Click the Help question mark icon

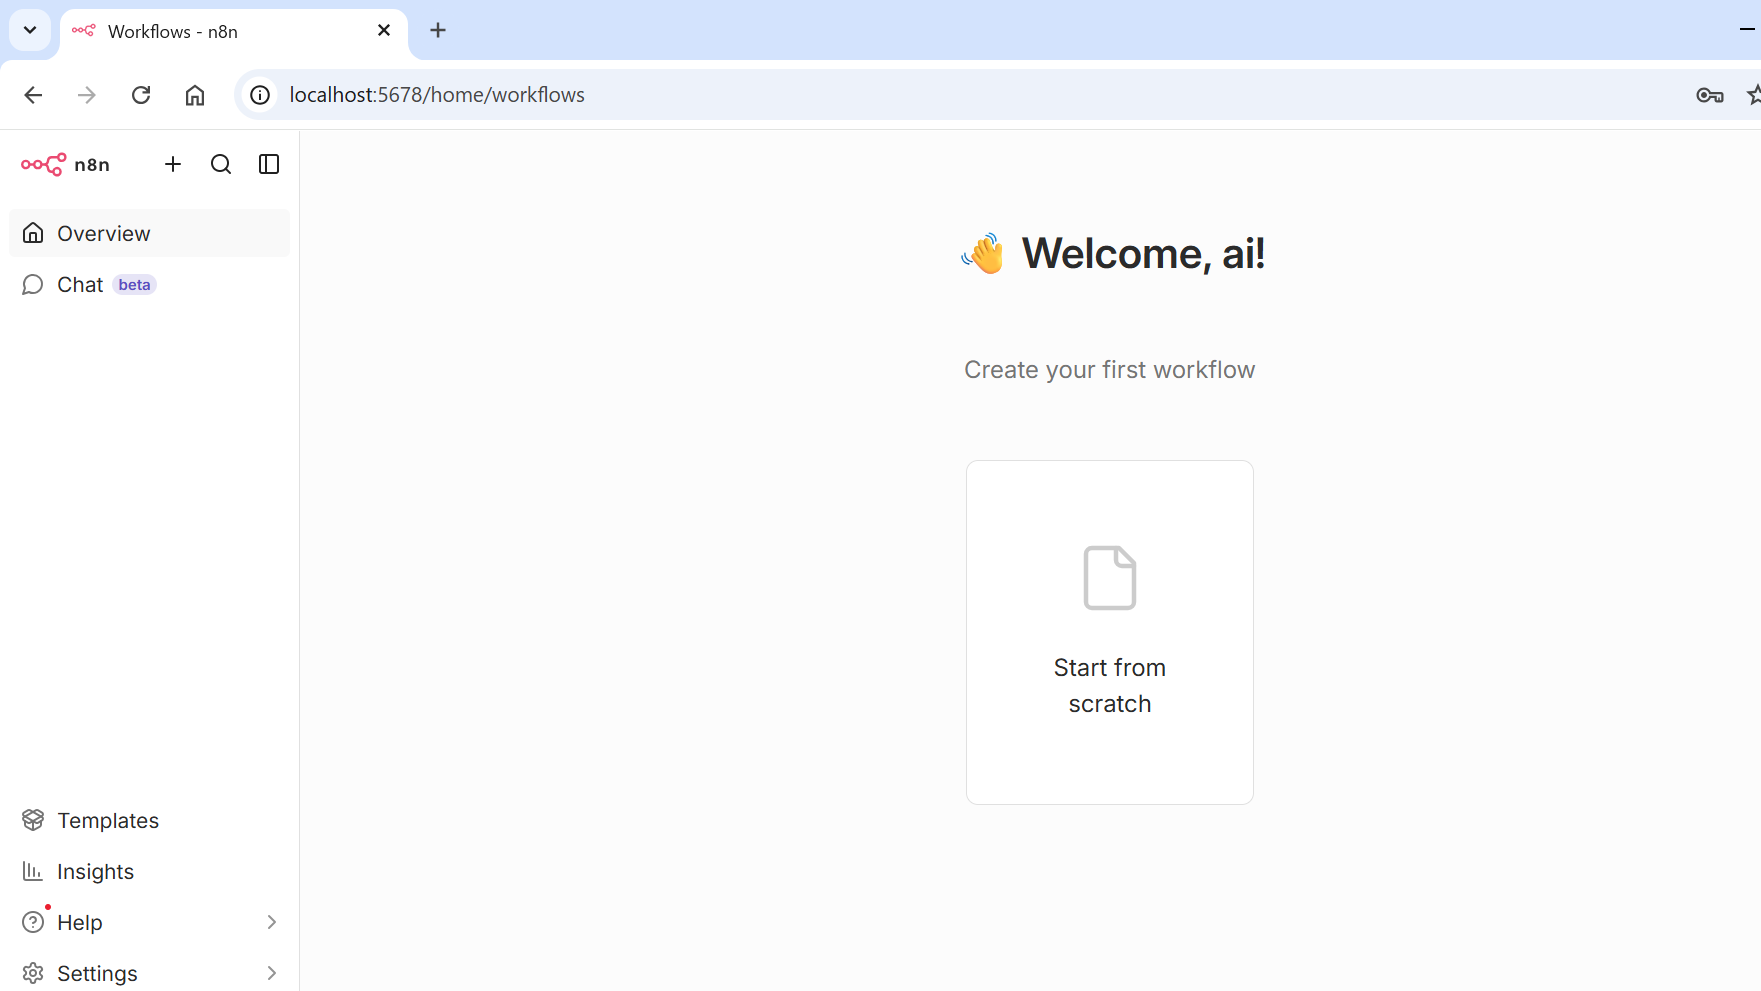33,922
